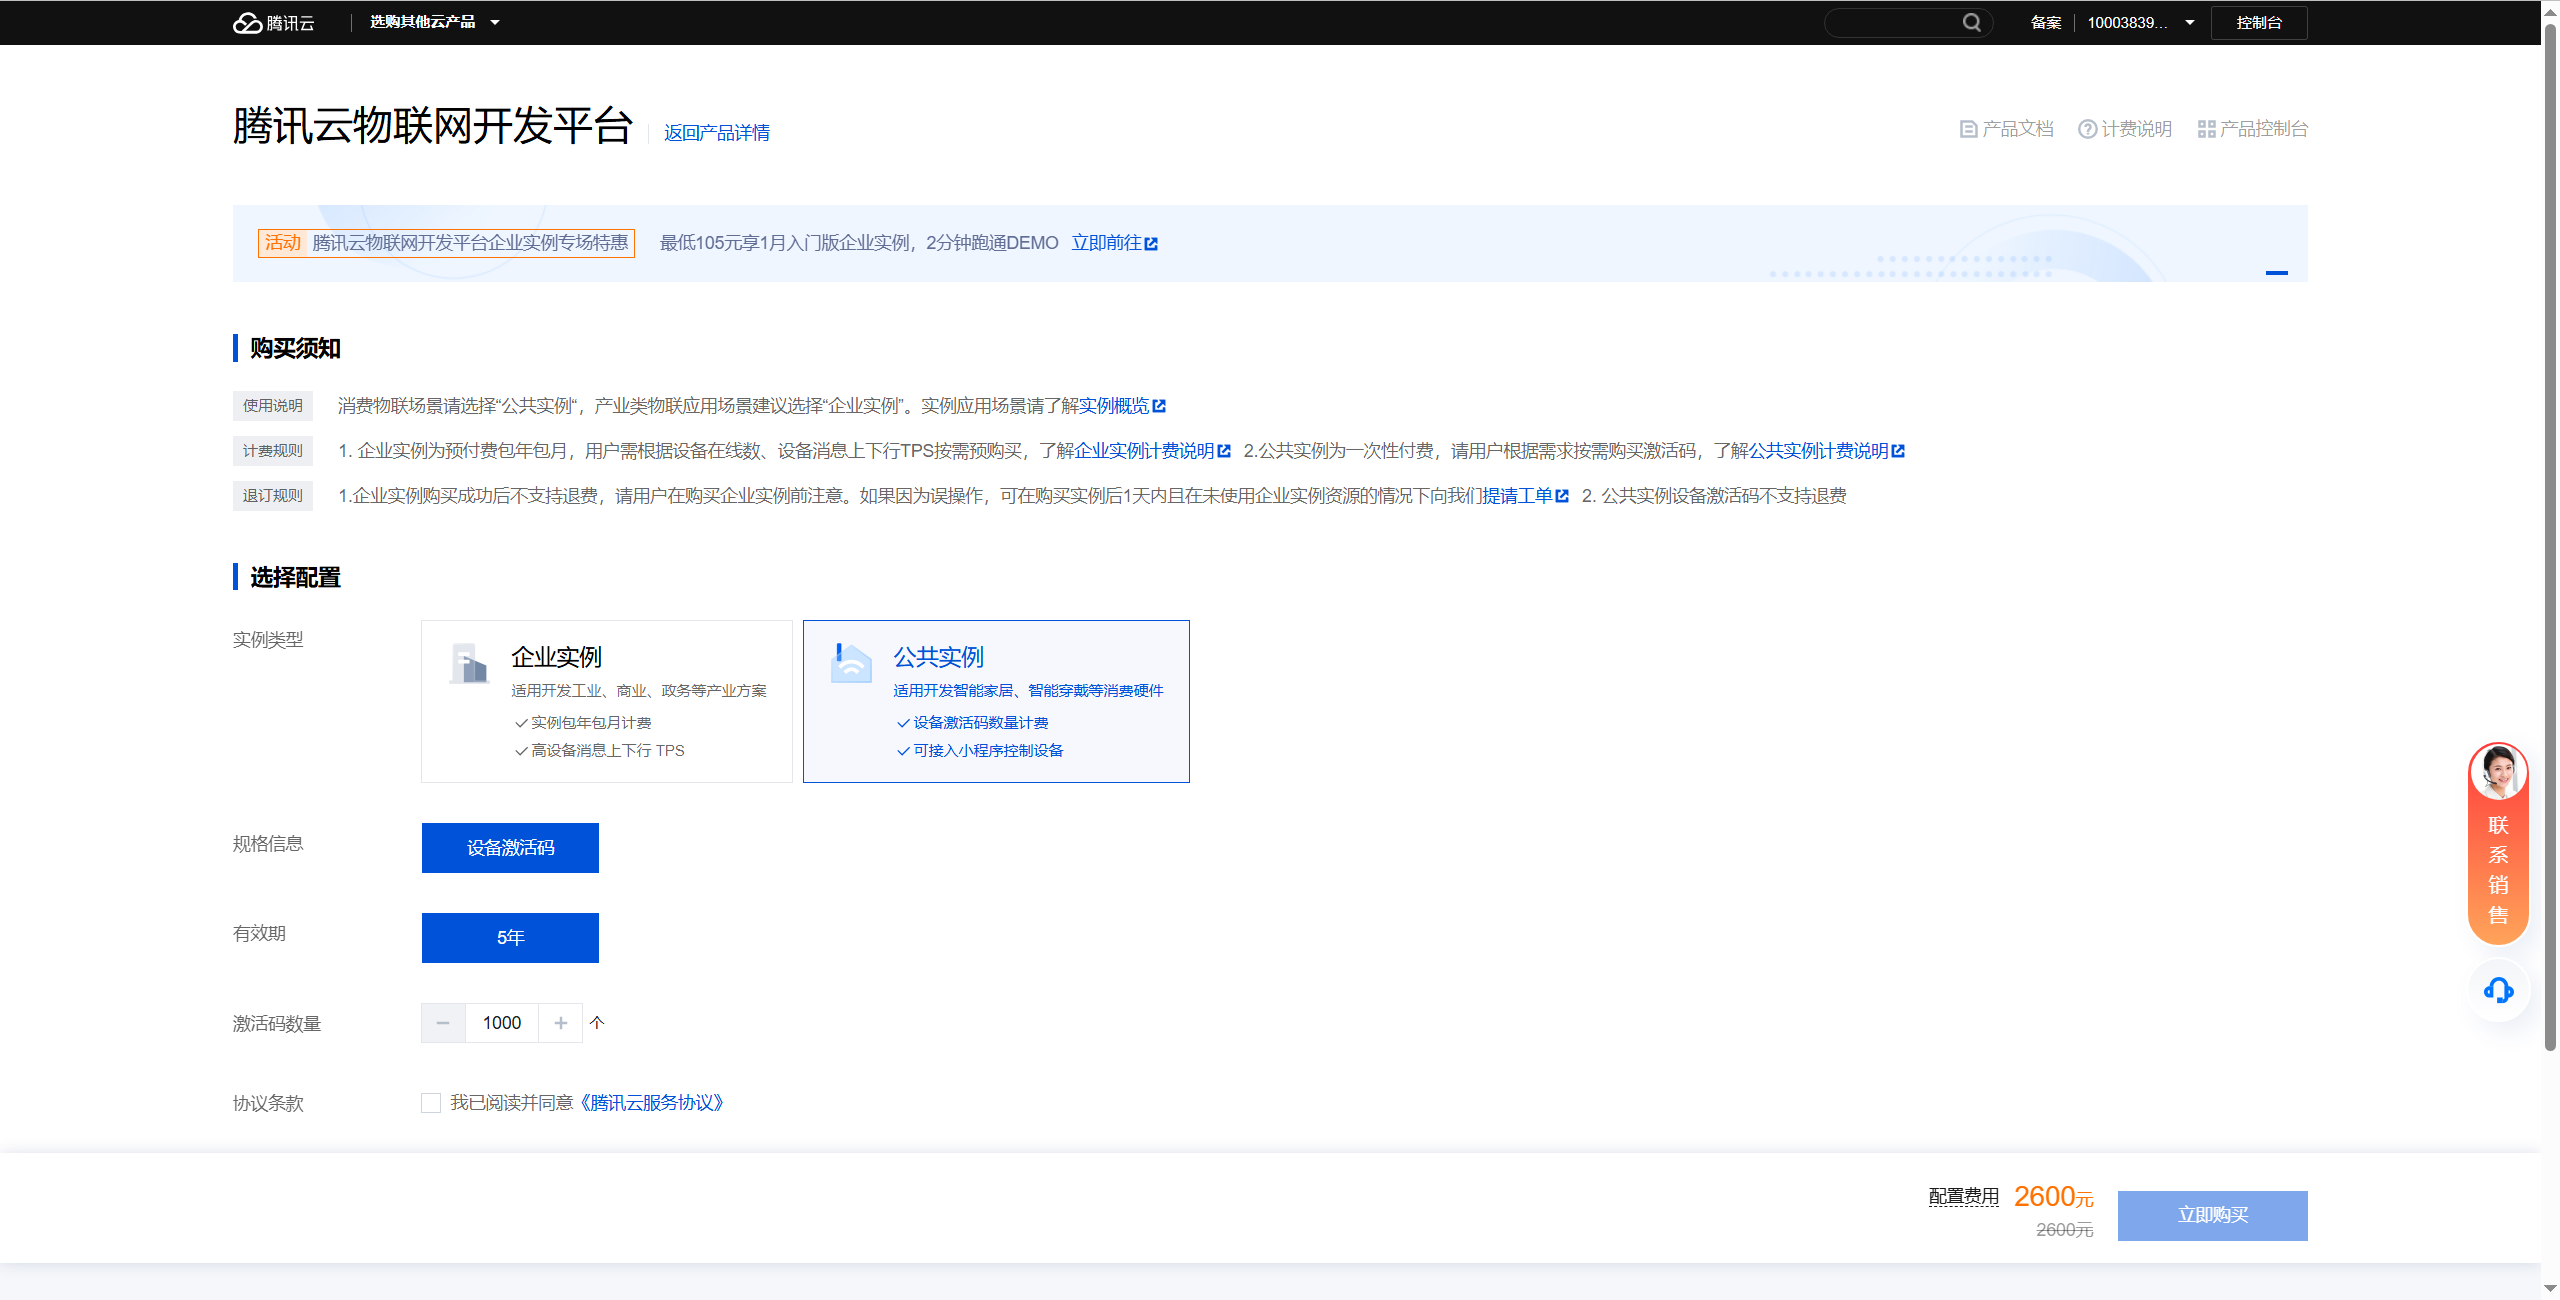Check the Tencent Cloud service agreement box
Screen dimensions: 2560x1300
tap(431, 1103)
